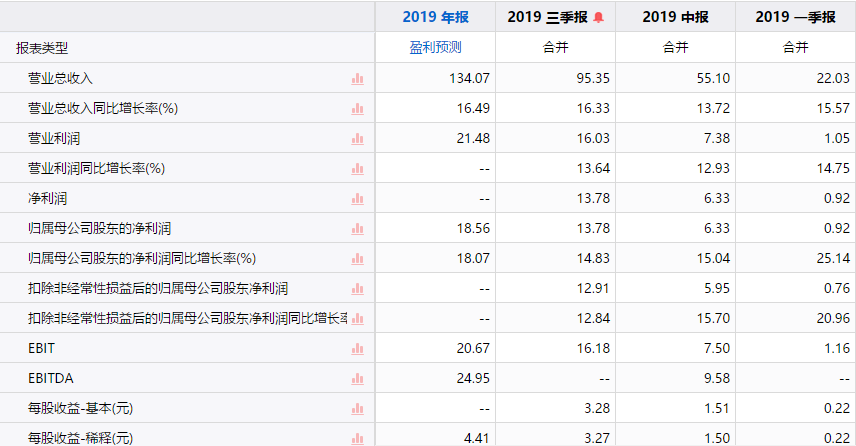The image size is (856, 446).
Task: Open chart icon for 归属母公司股东的净利润 row
Action: coord(358,229)
